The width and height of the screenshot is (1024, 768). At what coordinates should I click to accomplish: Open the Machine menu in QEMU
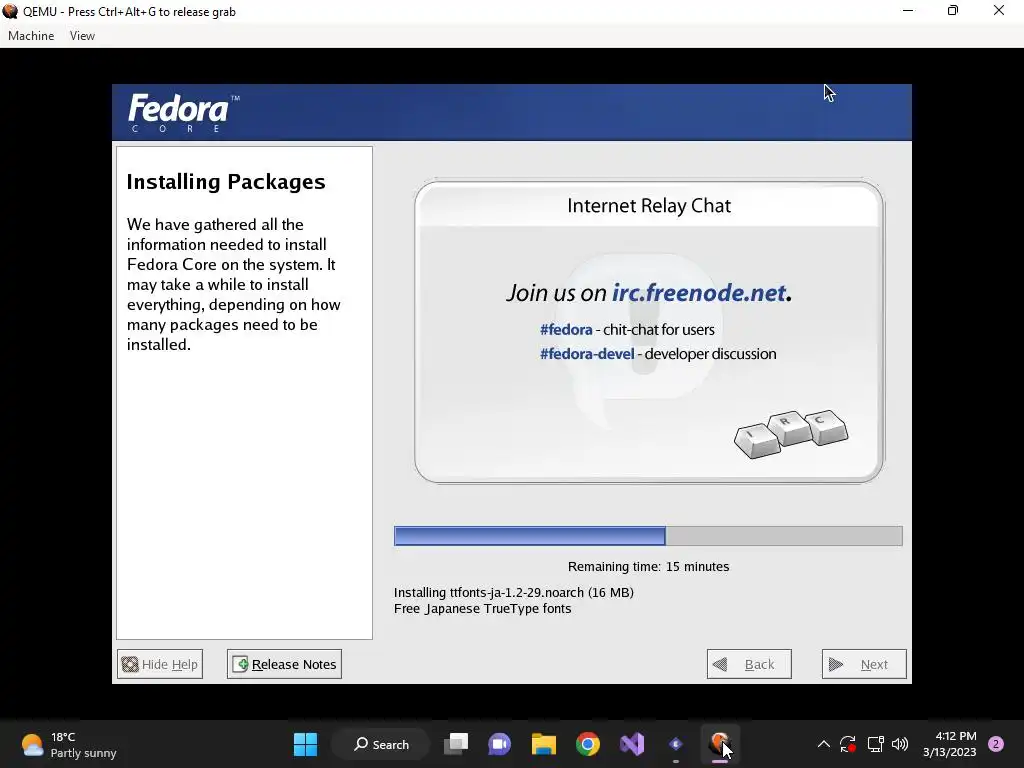[31, 36]
